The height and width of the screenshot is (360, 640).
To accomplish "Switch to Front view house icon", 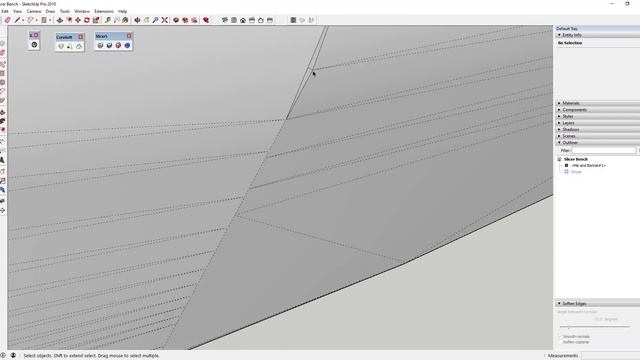I will click(243, 20).
